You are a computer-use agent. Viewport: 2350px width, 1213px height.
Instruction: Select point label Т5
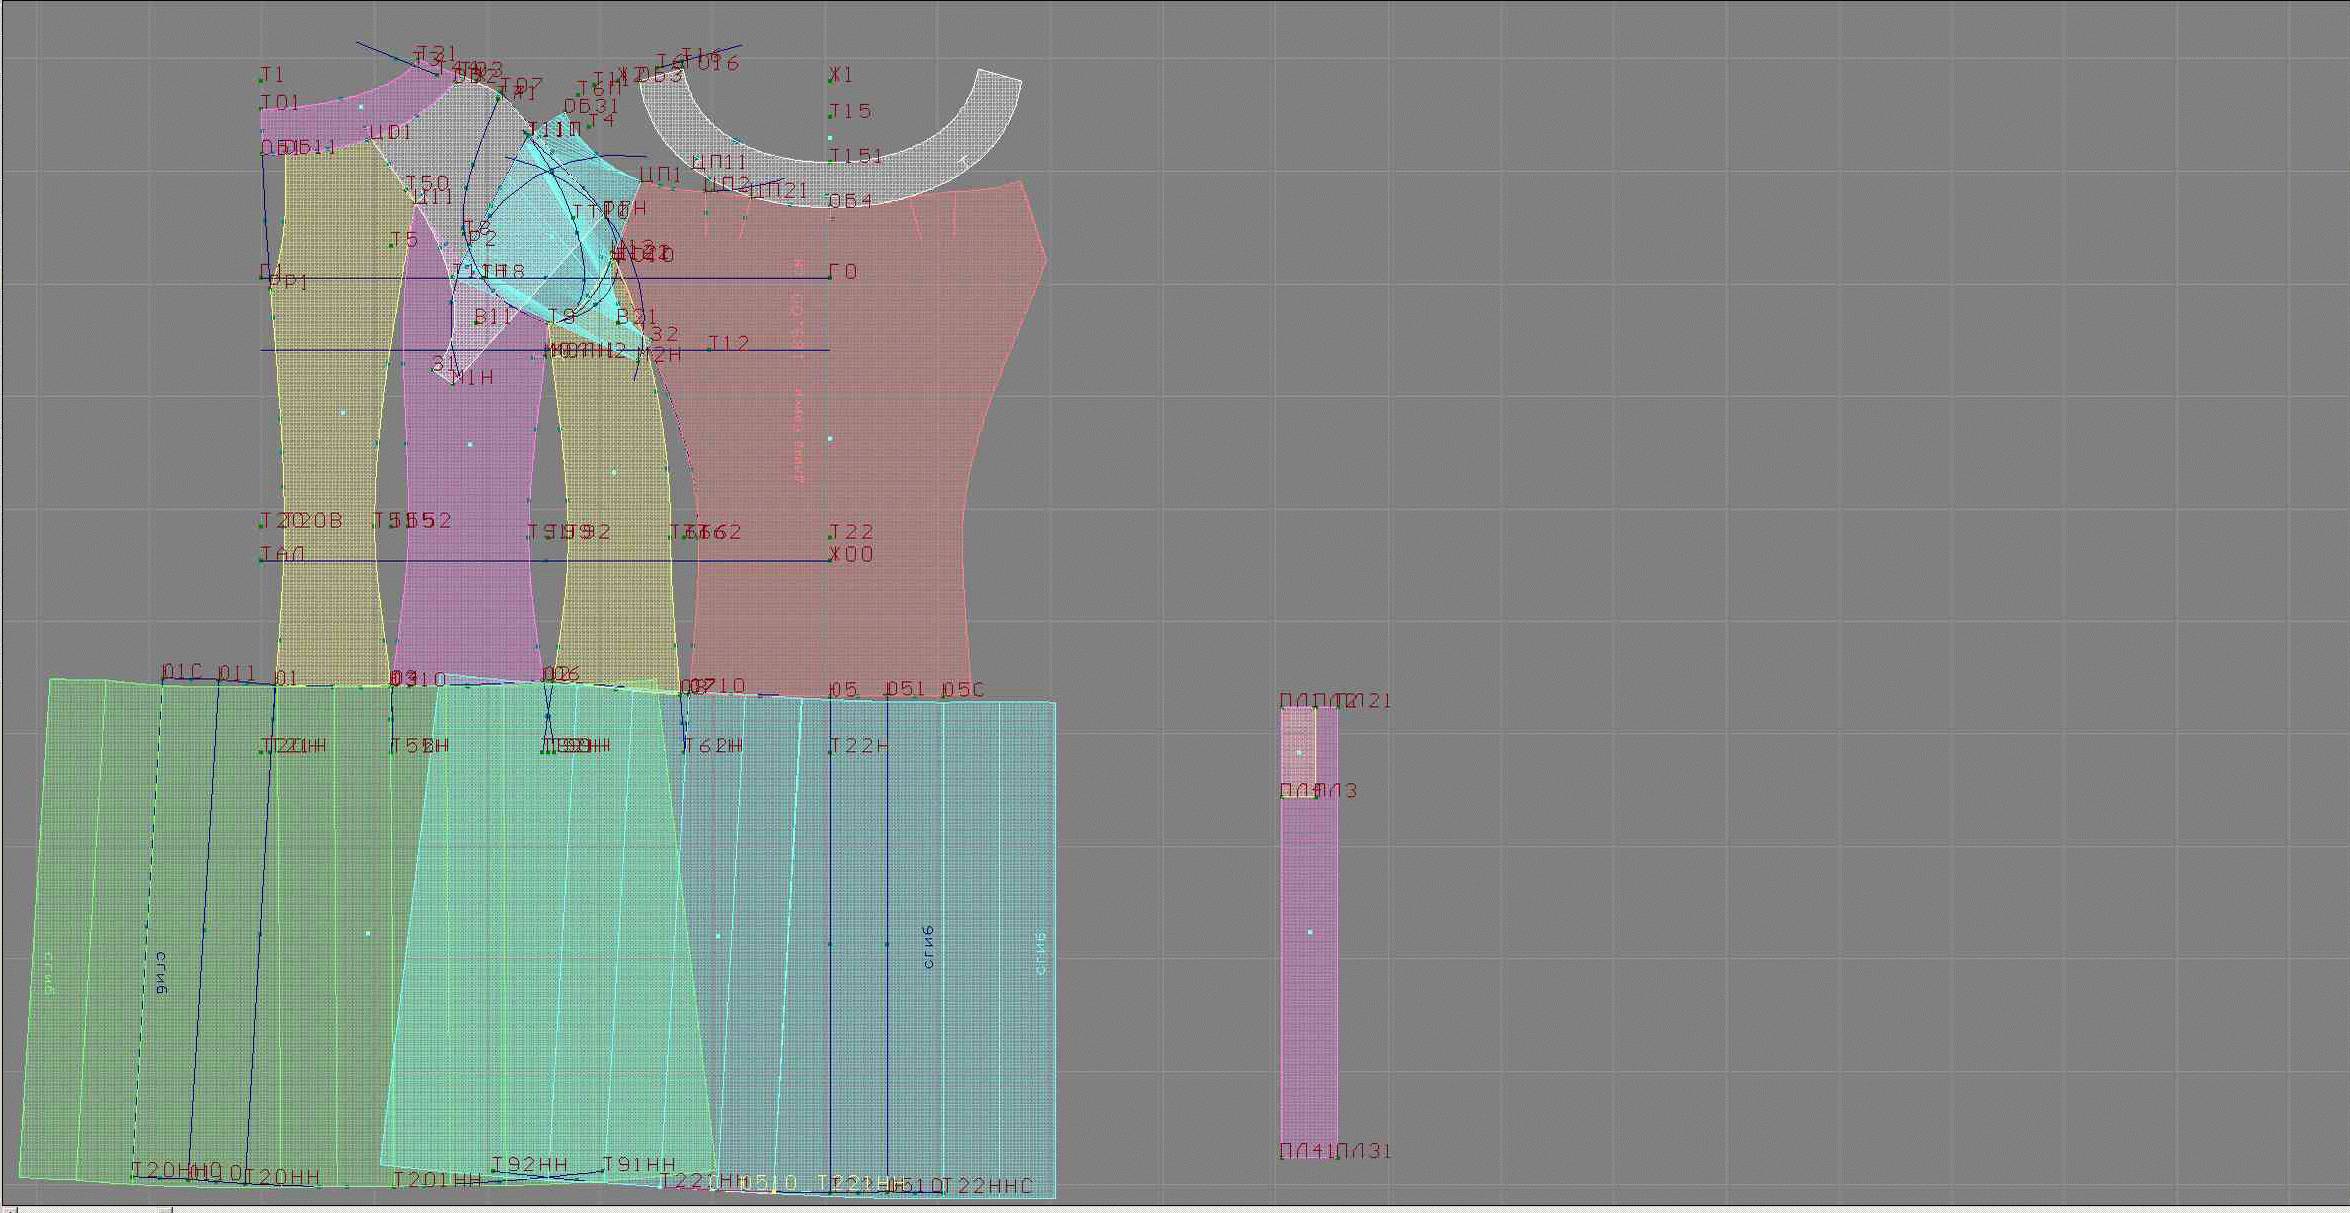pos(404,239)
